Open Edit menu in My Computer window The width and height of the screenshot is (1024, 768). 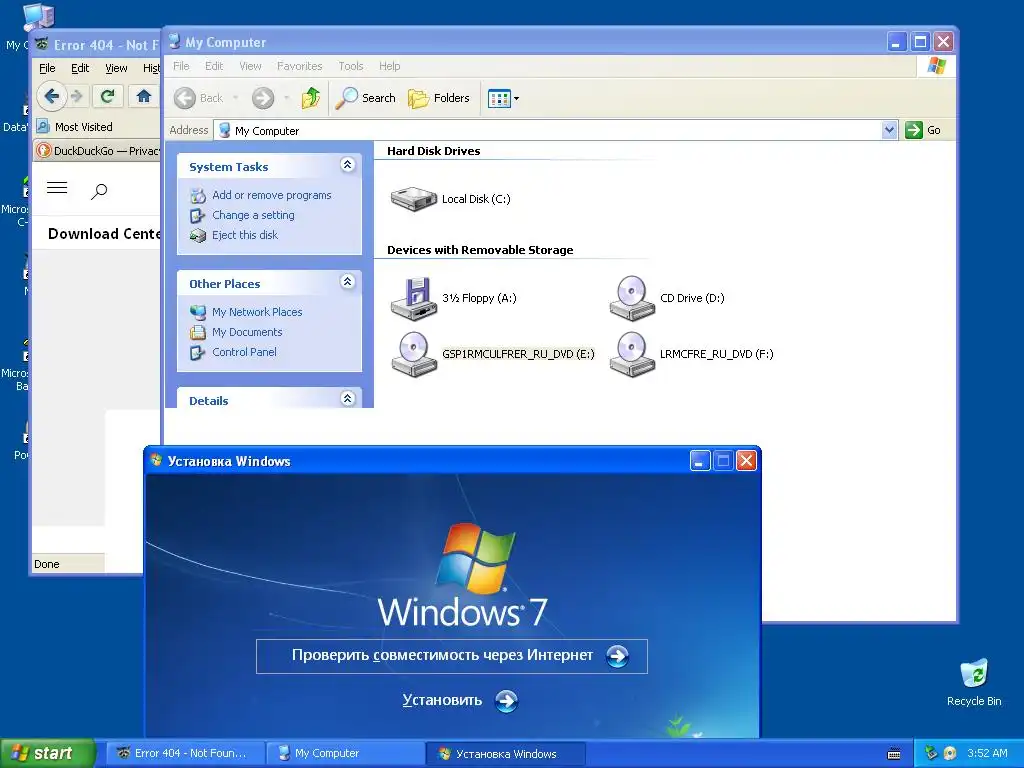[214, 66]
